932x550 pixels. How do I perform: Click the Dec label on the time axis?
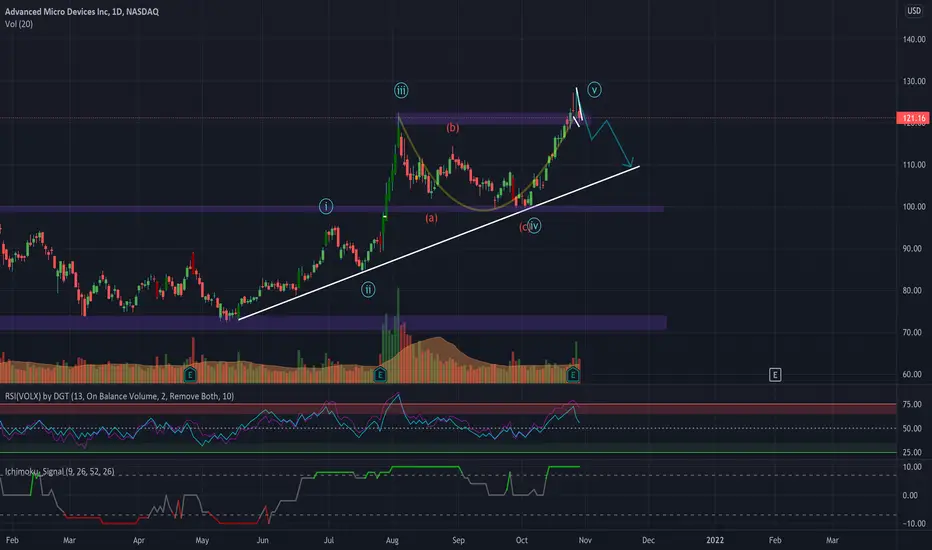pyautogui.click(x=648, y=540)
